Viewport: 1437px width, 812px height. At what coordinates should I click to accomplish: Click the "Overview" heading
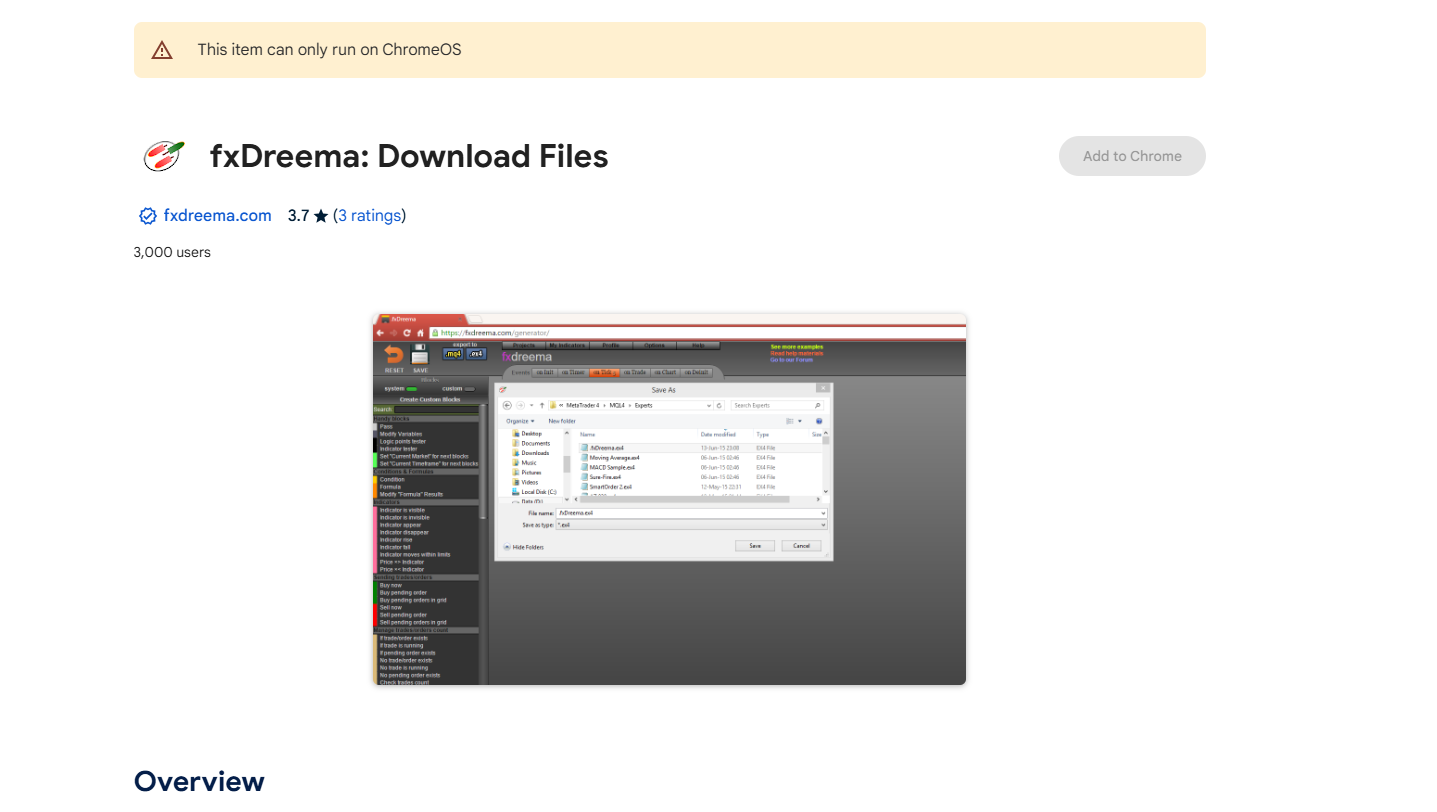[x=199, y=781]
